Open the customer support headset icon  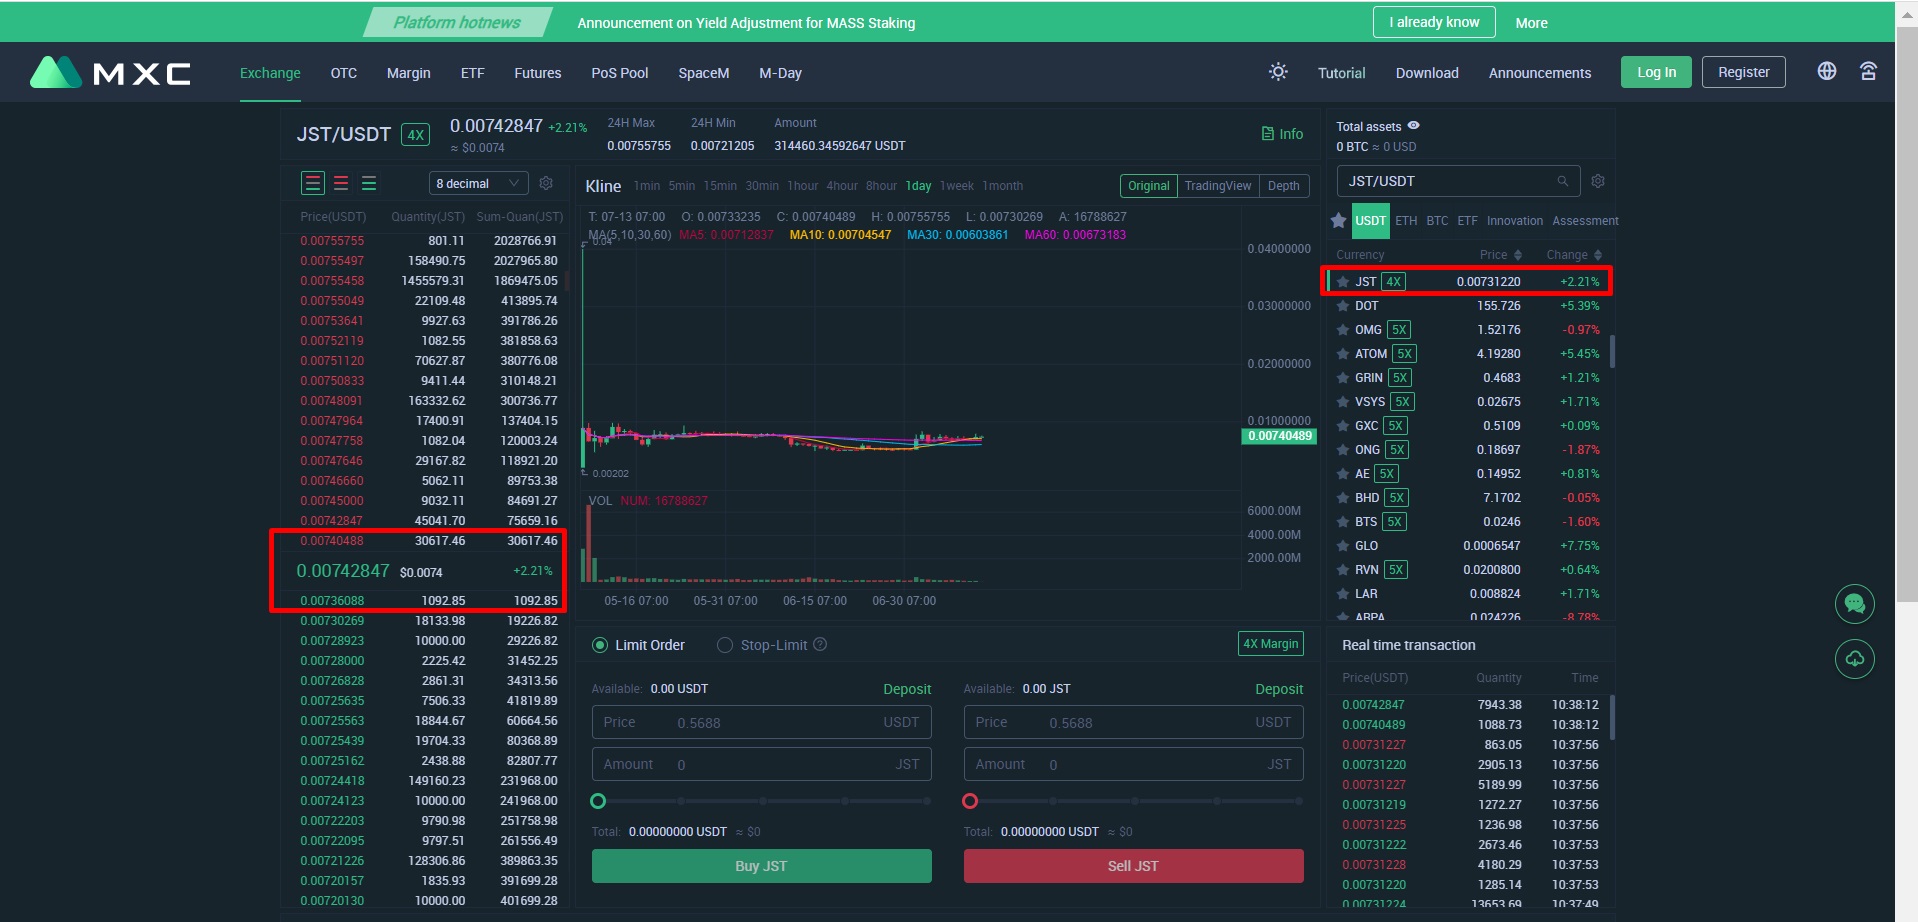1868,71
